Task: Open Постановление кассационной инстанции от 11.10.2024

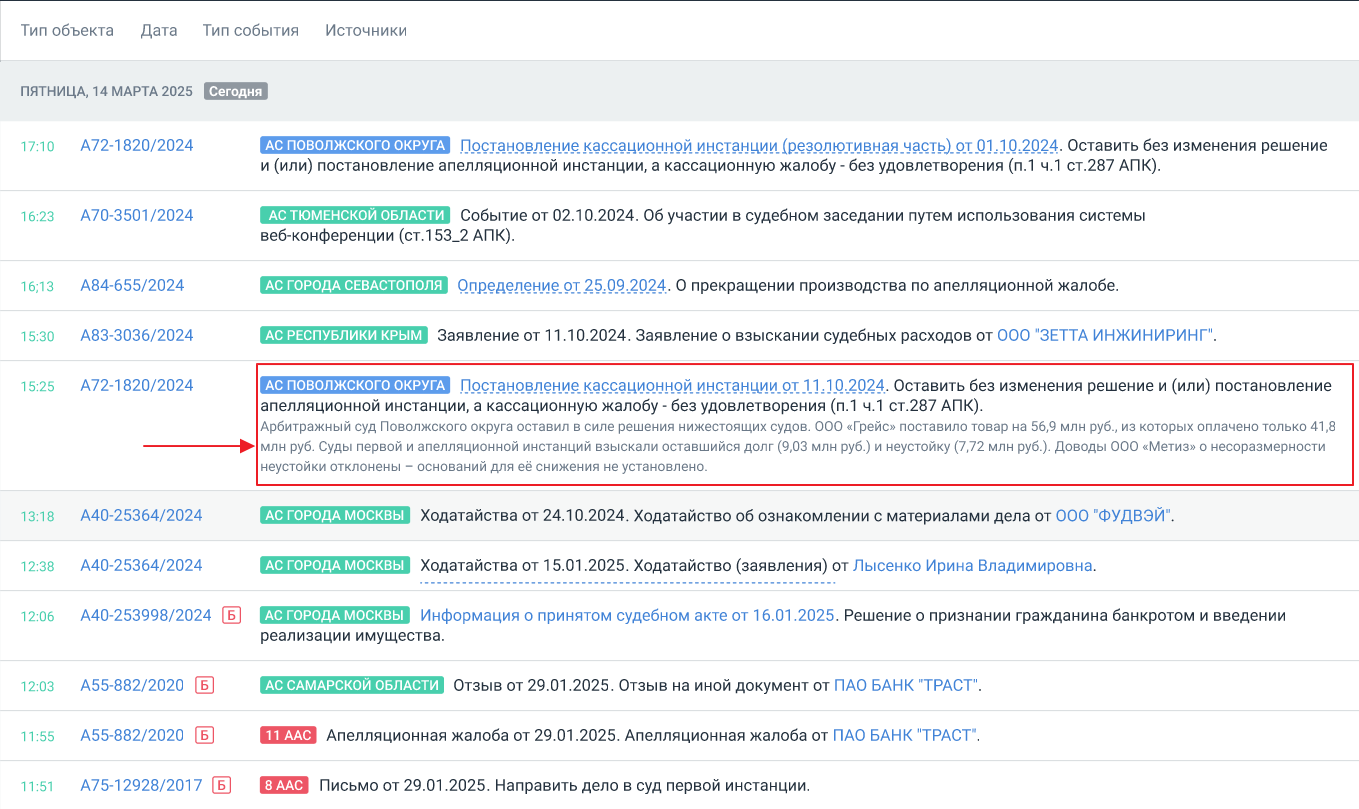Action: (x=672, y=385)
